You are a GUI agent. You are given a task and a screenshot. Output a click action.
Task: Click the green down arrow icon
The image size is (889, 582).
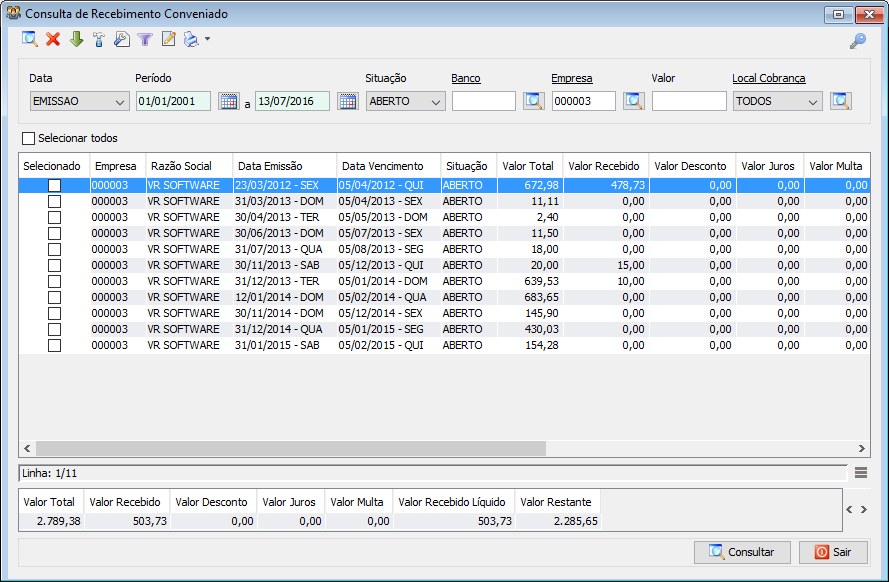(x=76, y=40)
